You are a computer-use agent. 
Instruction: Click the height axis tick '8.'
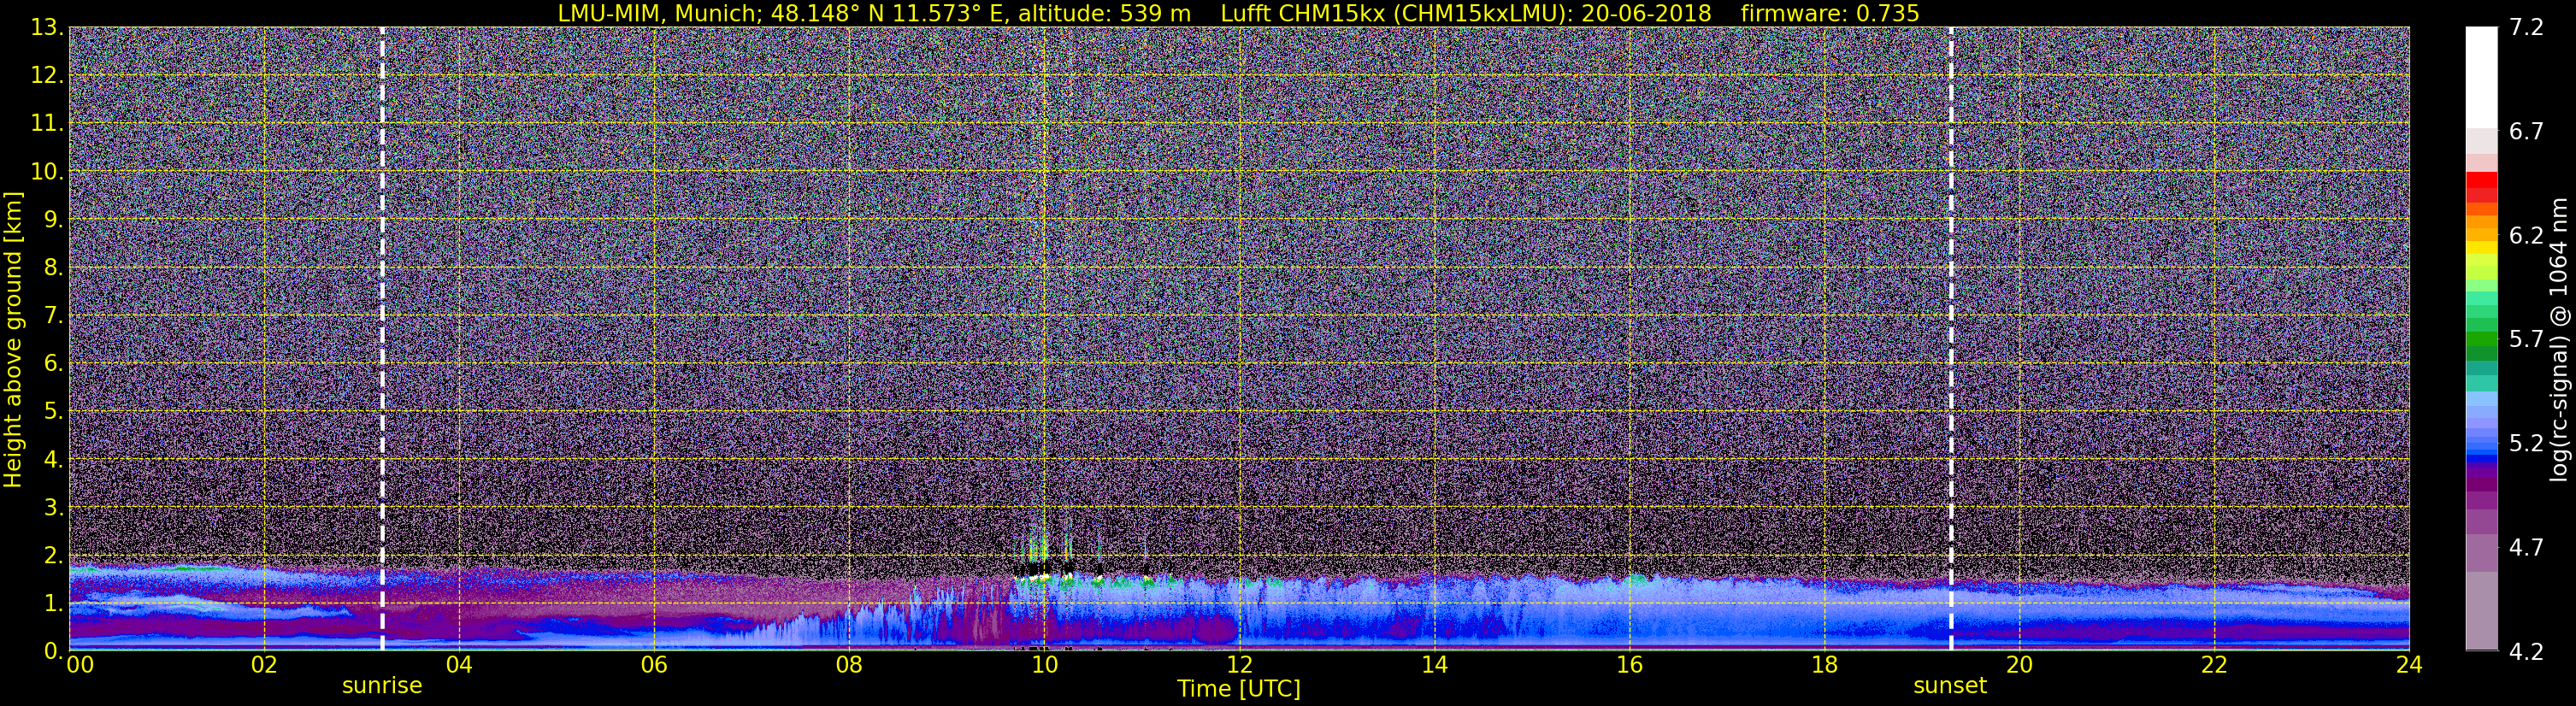[x=54, y=268]
